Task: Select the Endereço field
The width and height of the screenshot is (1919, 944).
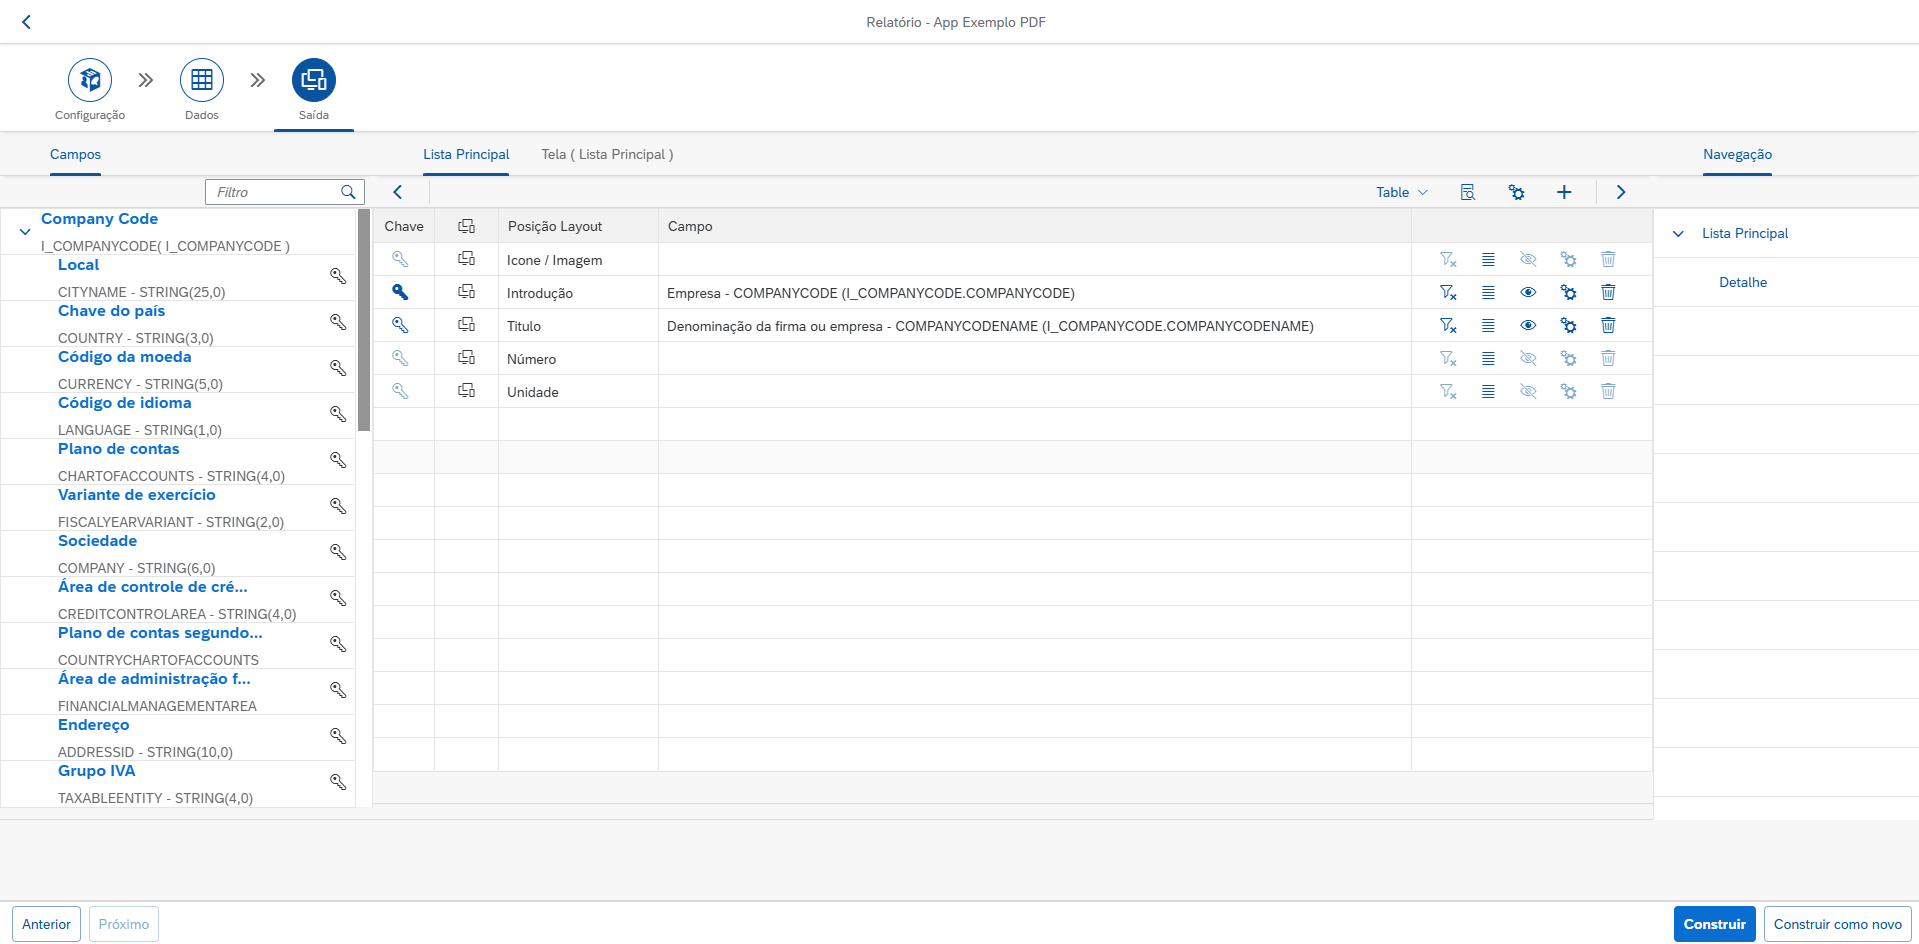Action: 93,725
